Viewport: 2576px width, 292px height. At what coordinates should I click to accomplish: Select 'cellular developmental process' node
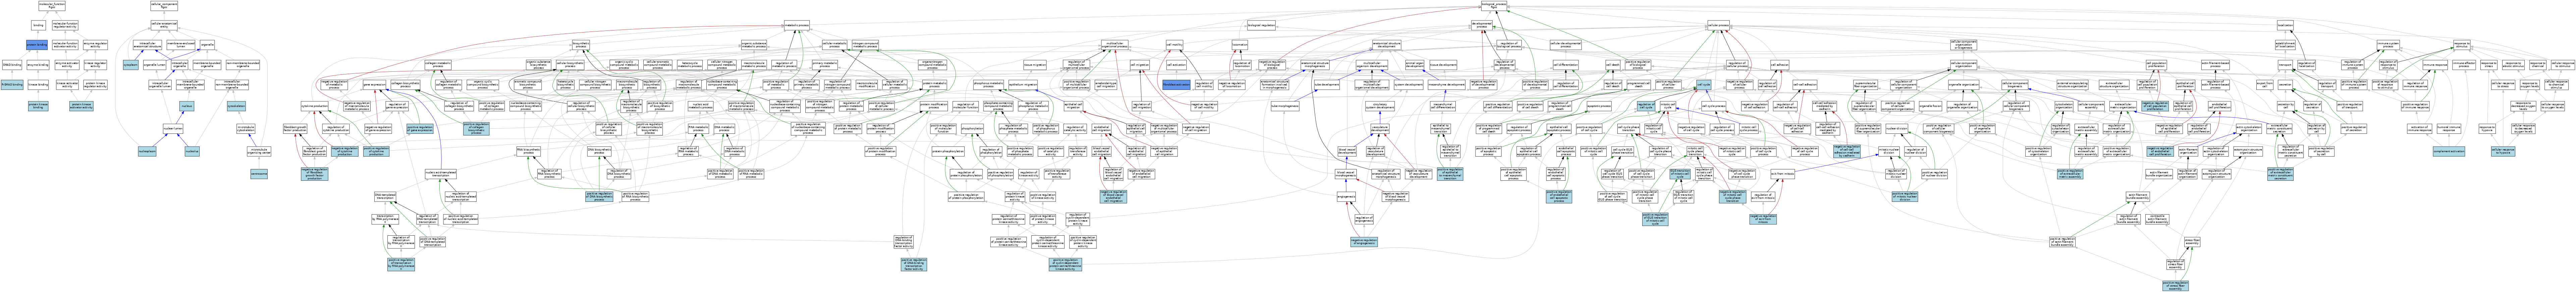coord(1566,45)
